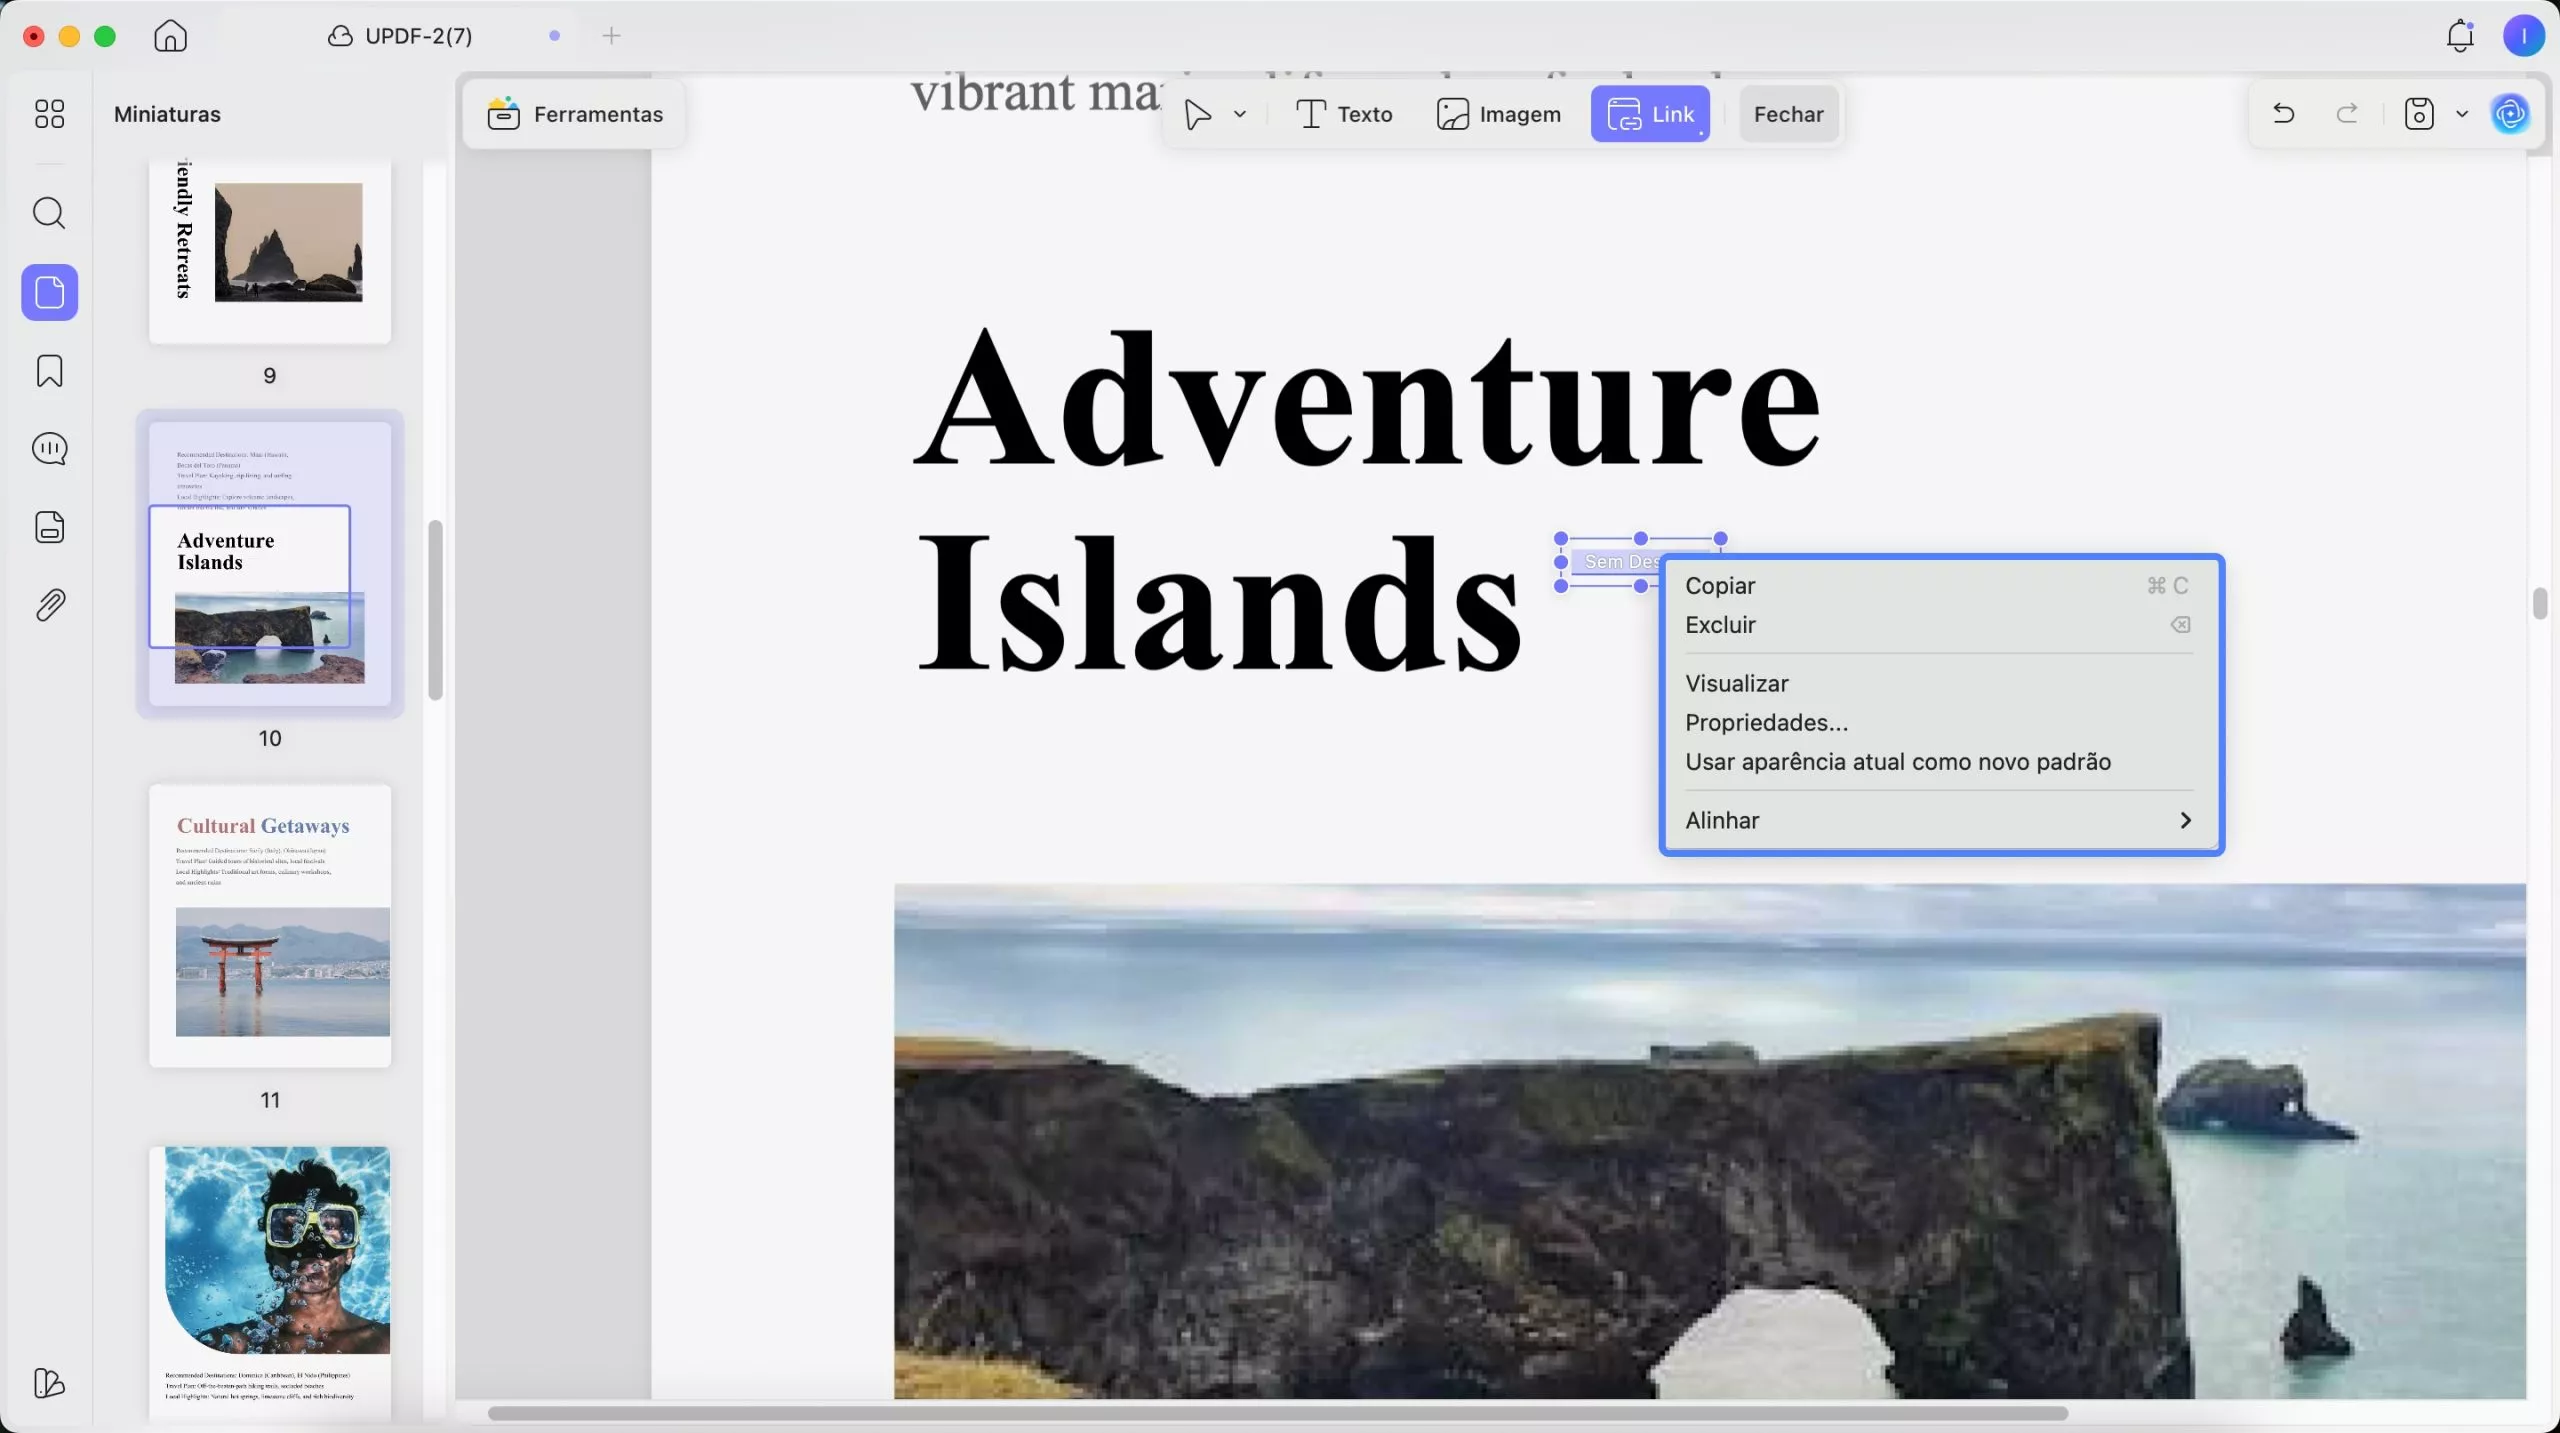
Task: Select Usar aparência atual como novo padrão
Action: (1940, 762)
